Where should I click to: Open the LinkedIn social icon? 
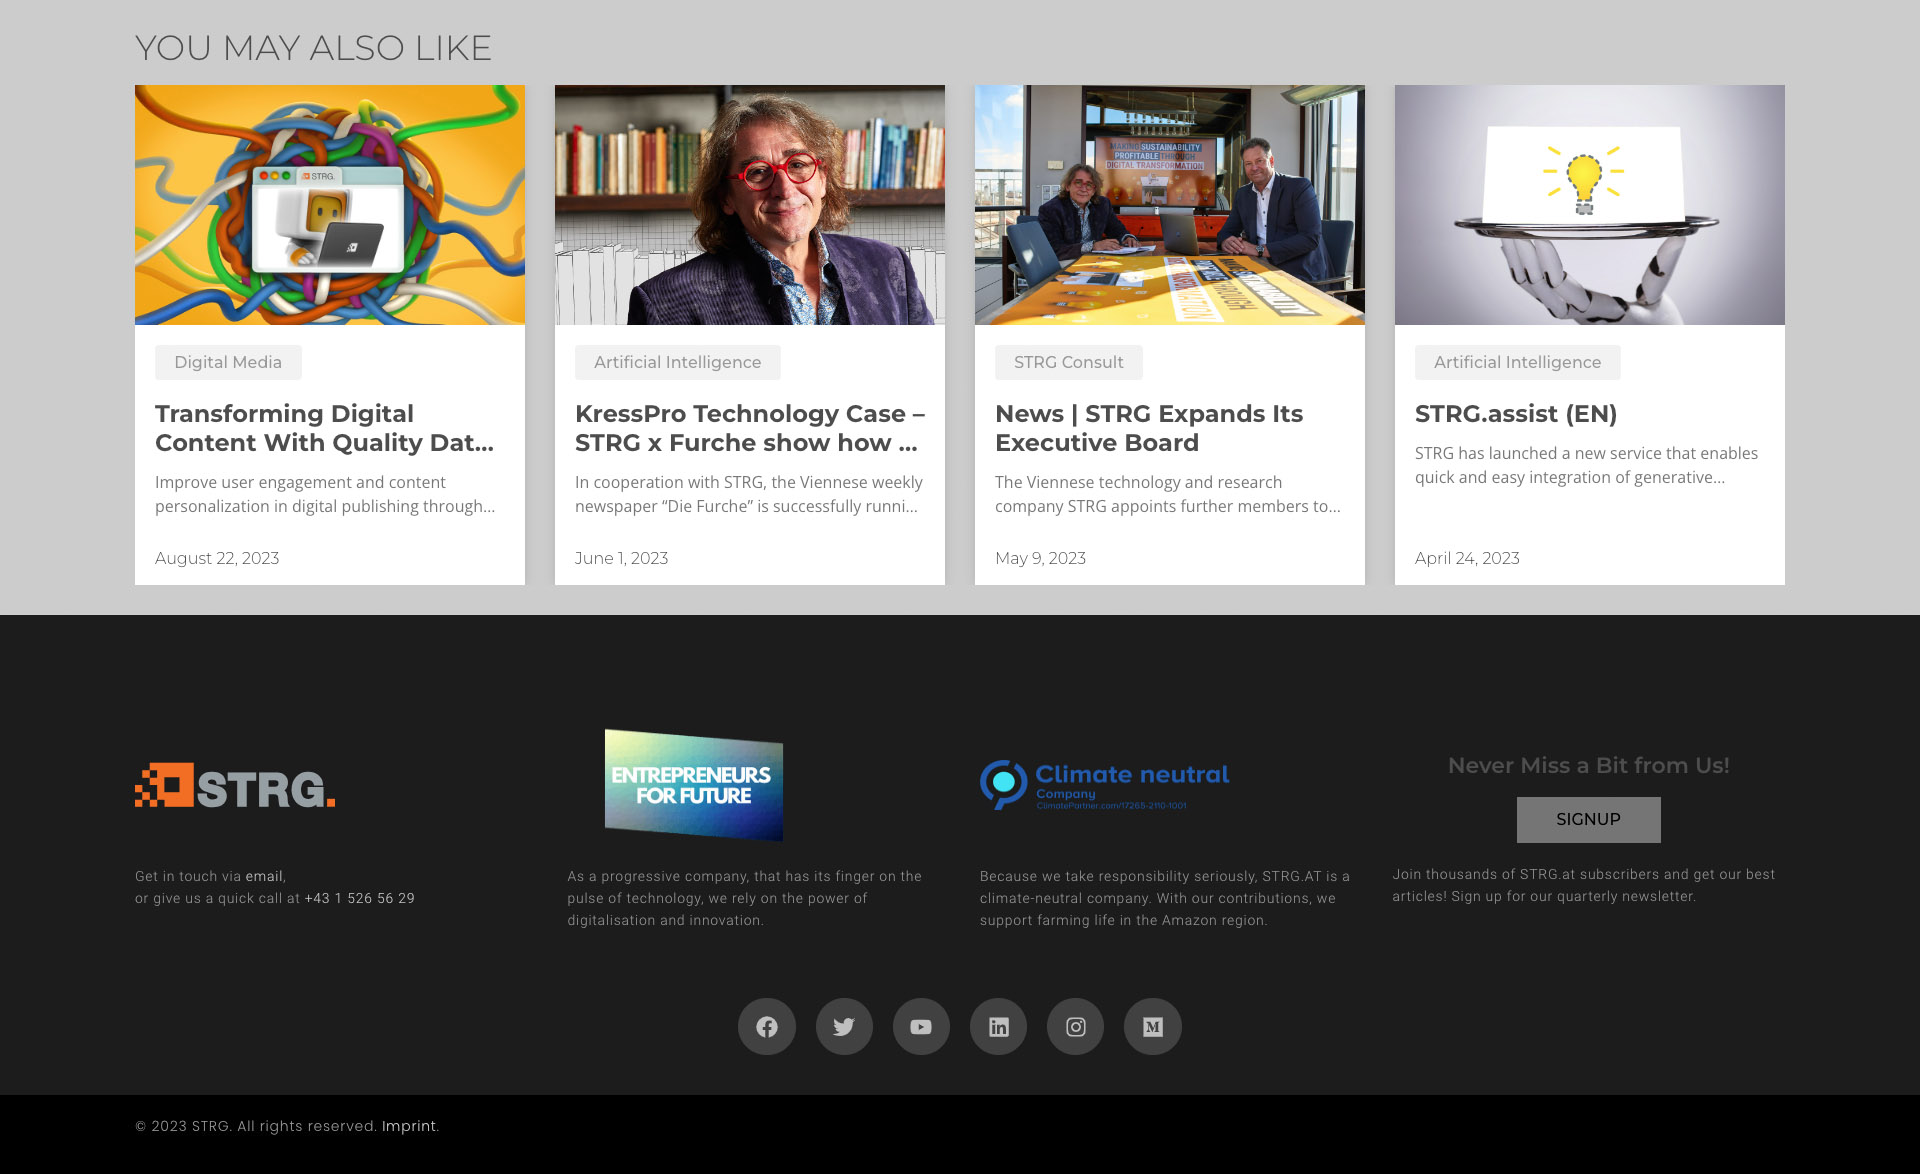click(x=998, y=1026)
